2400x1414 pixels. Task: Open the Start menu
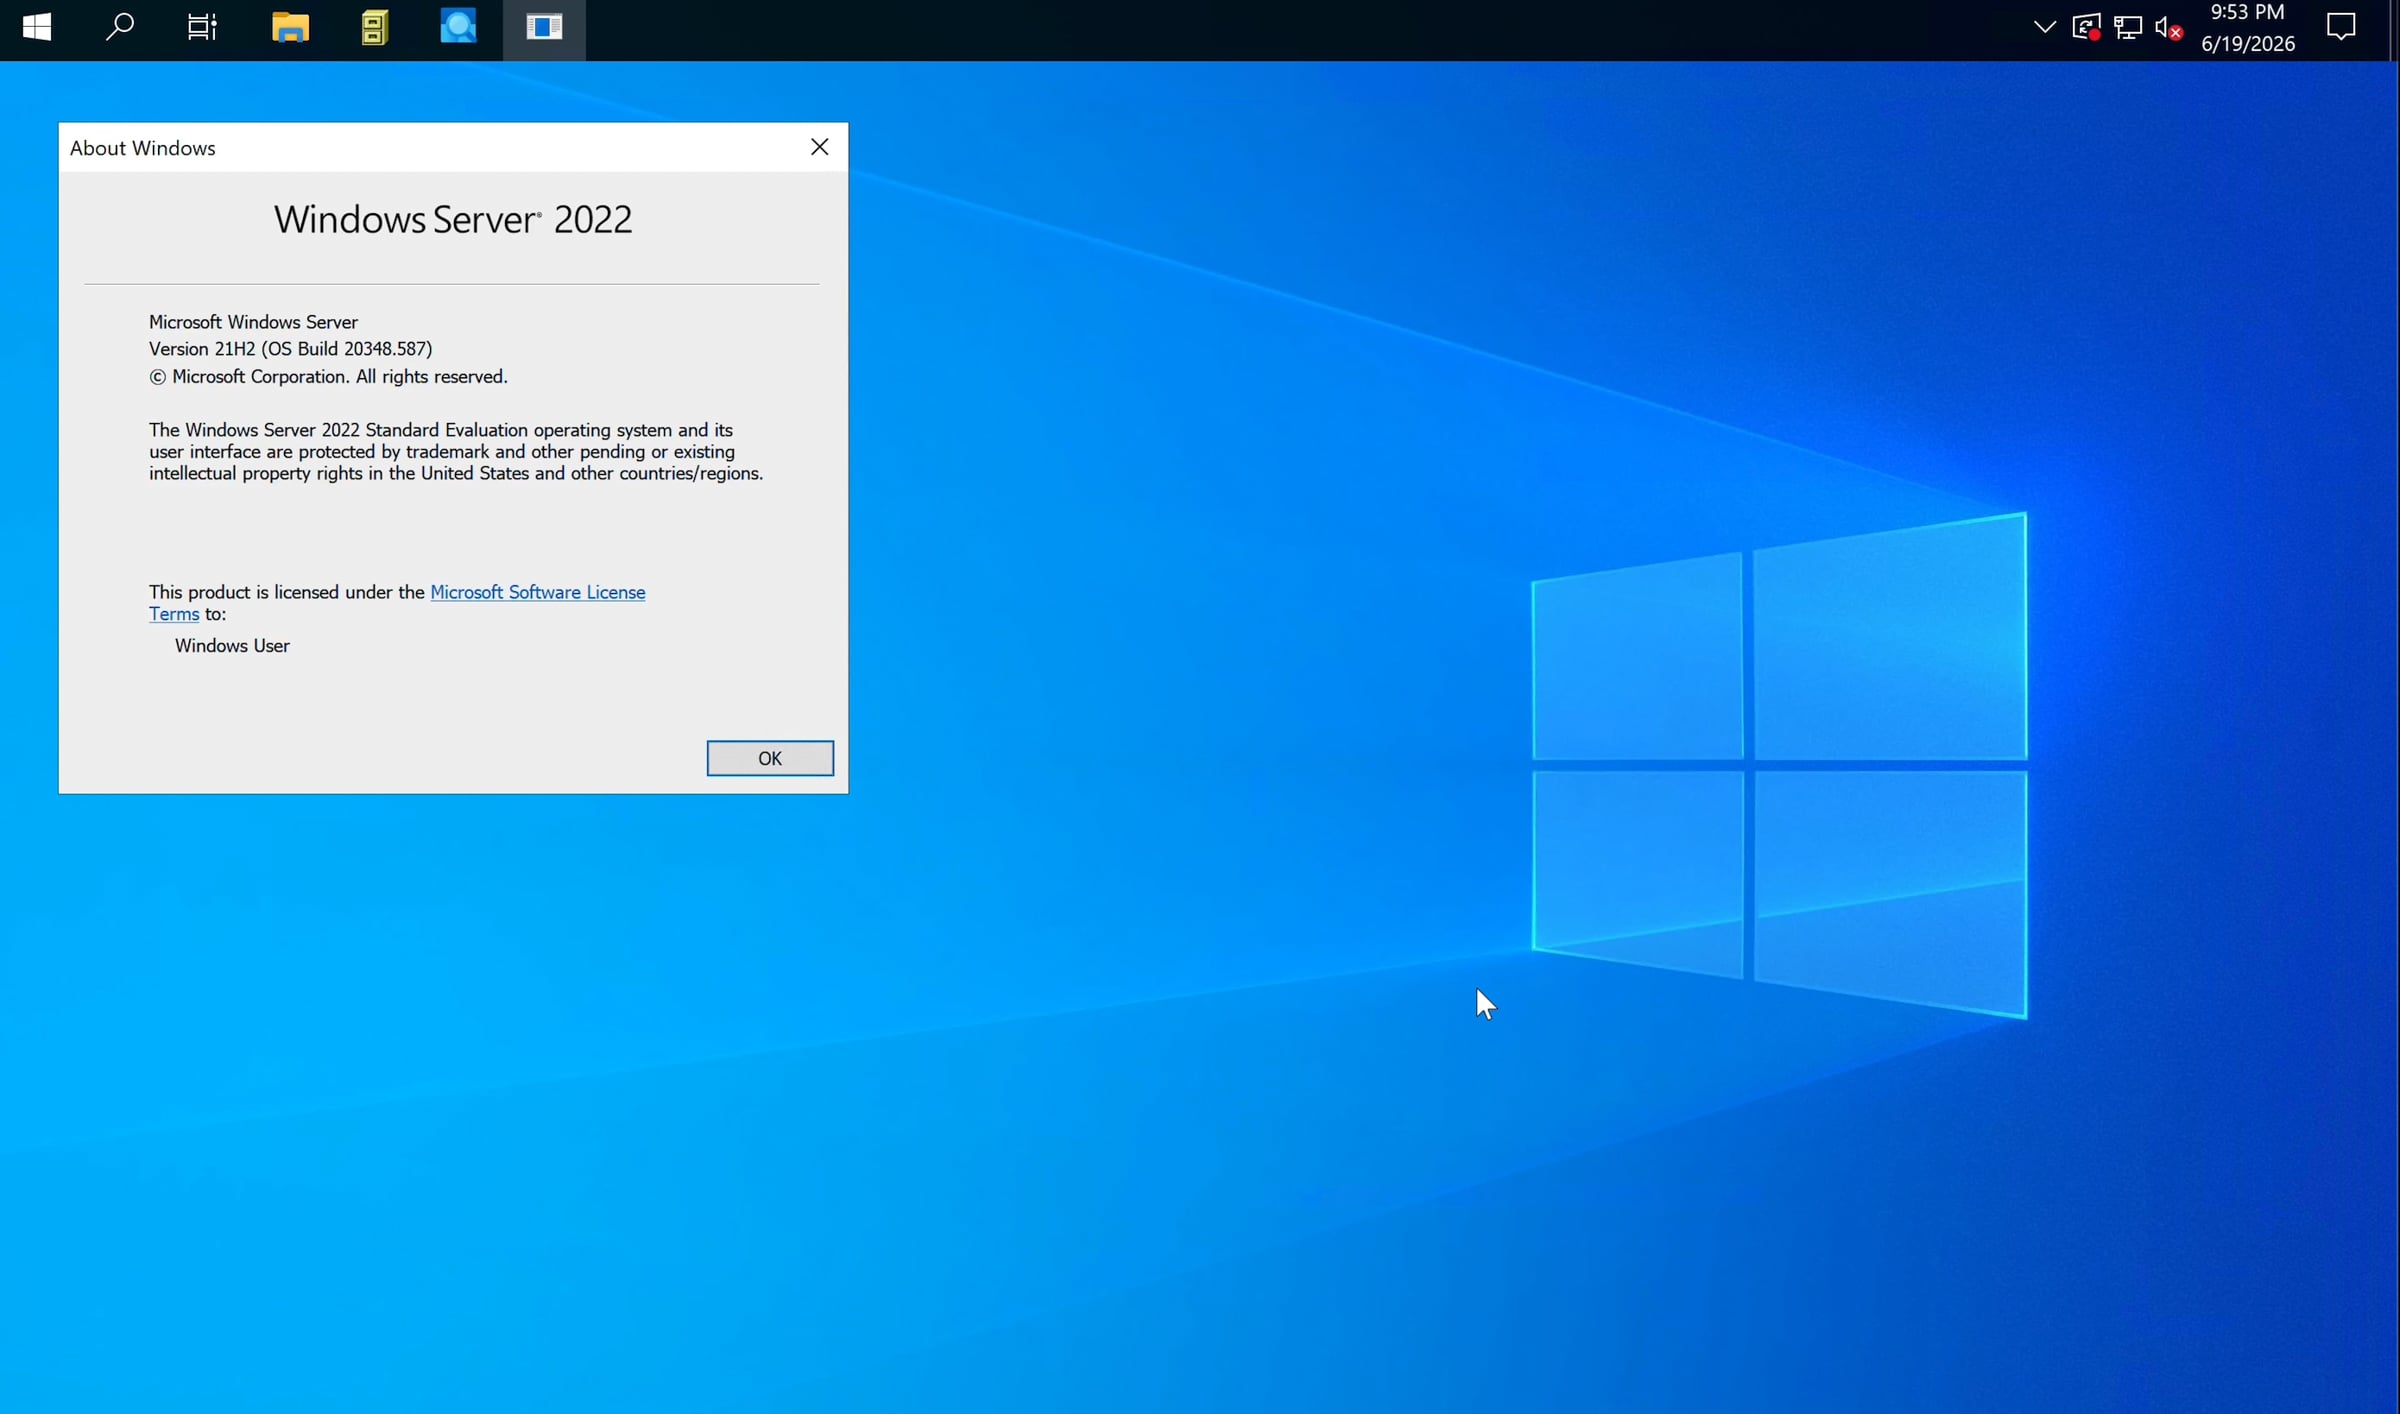point(37,27)
